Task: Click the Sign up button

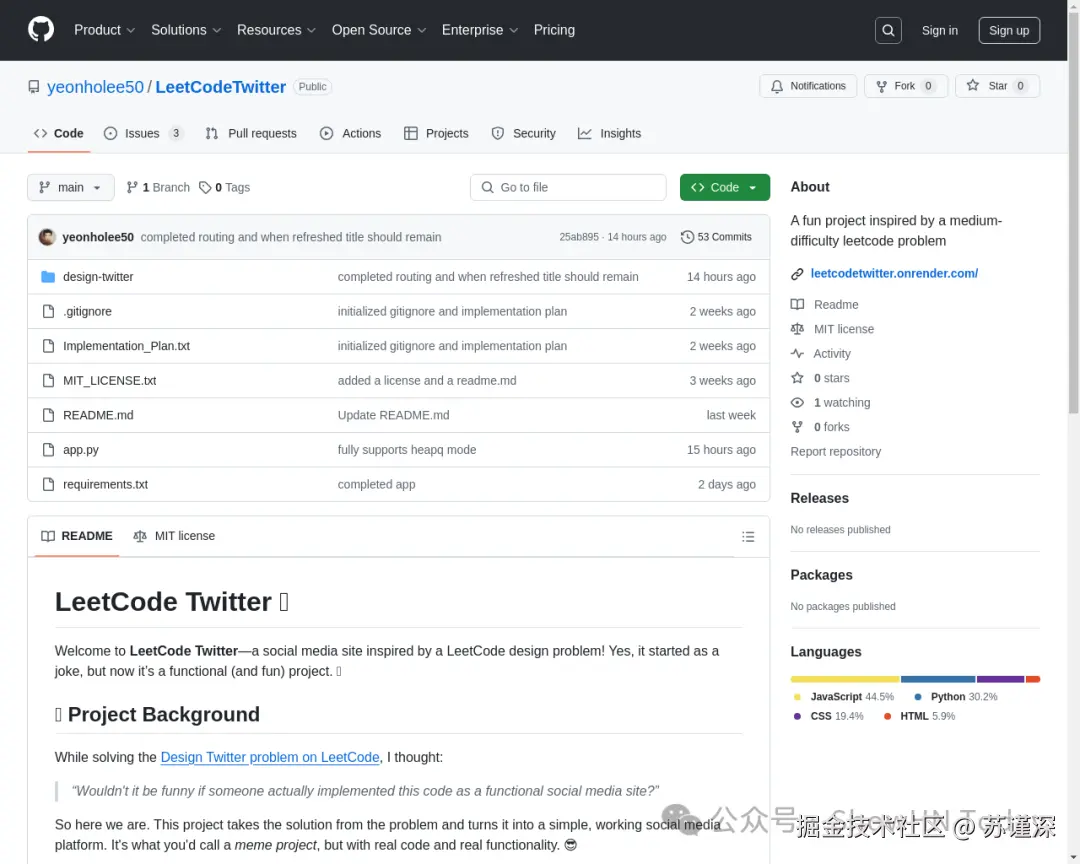Action: pos(1009,30)
